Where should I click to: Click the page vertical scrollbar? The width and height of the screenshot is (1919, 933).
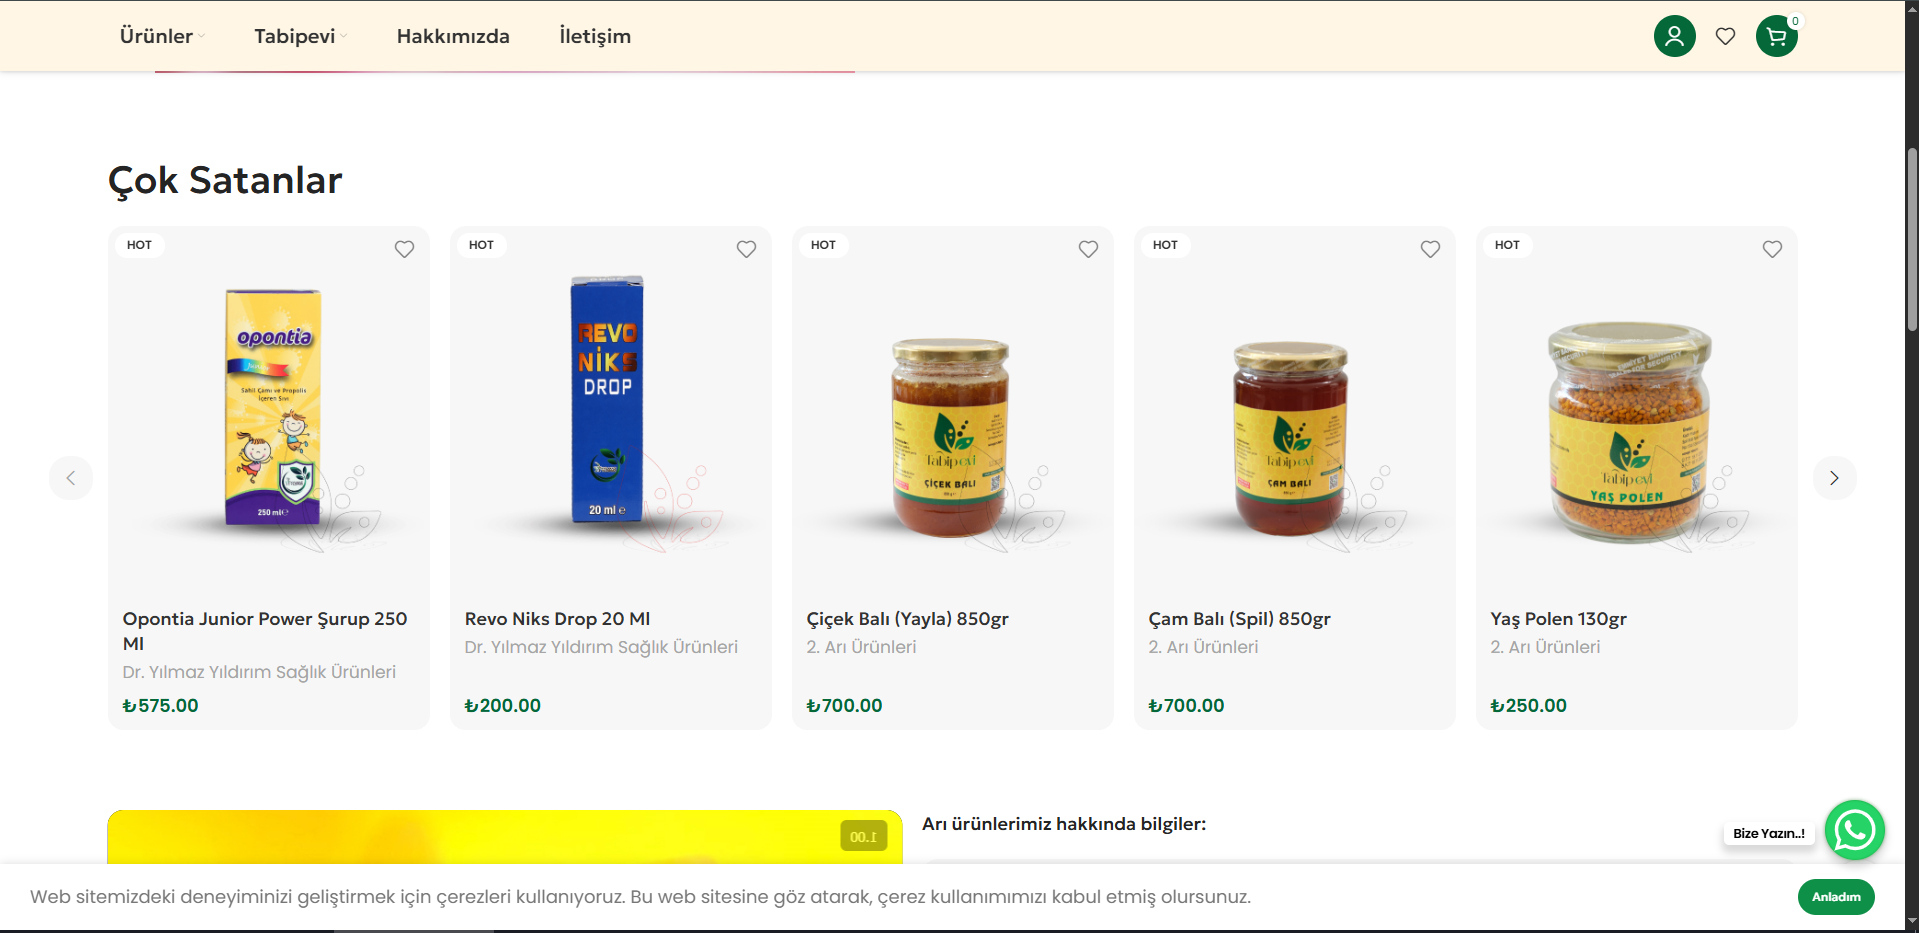click(1911, 240)
